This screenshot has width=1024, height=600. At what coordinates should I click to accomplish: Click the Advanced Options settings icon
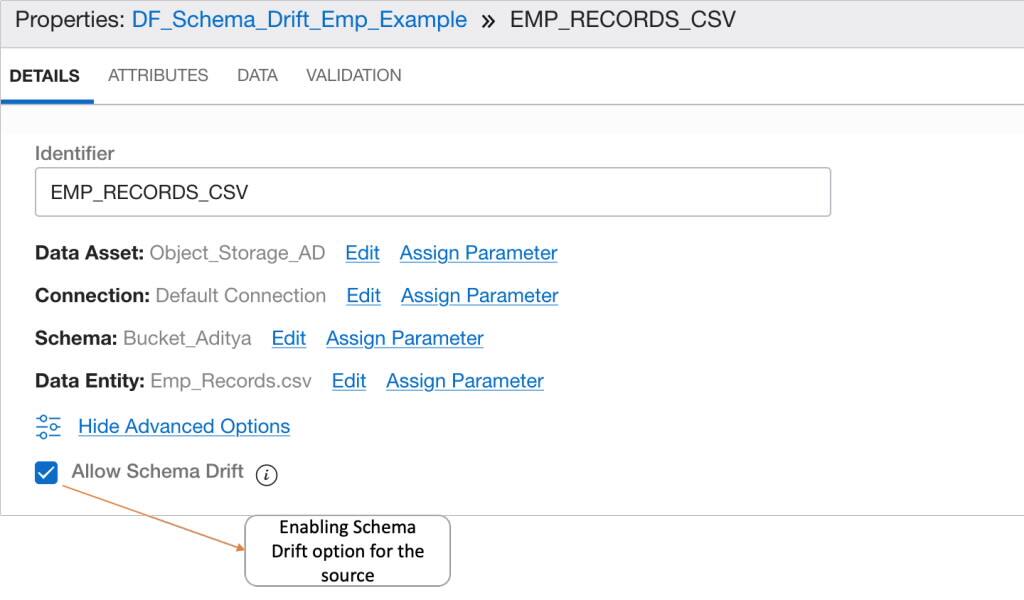(46, 426)
